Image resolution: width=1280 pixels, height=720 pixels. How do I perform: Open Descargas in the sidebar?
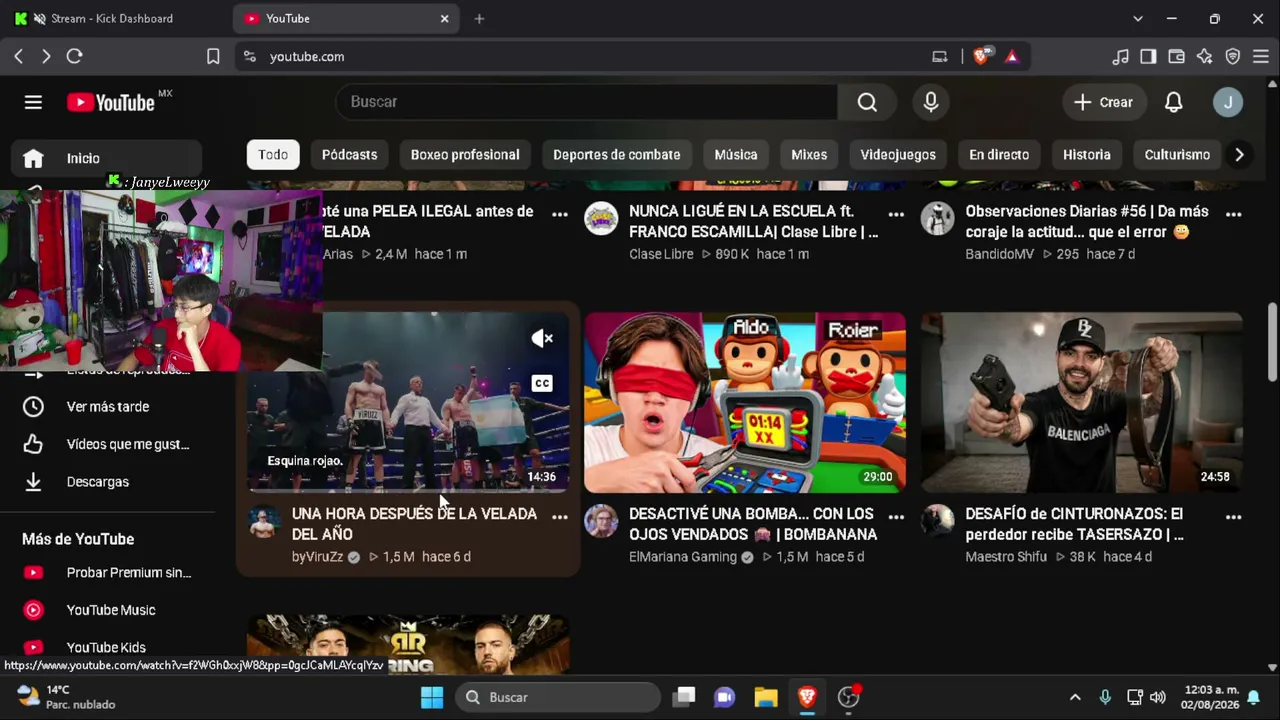pos(106,482)
